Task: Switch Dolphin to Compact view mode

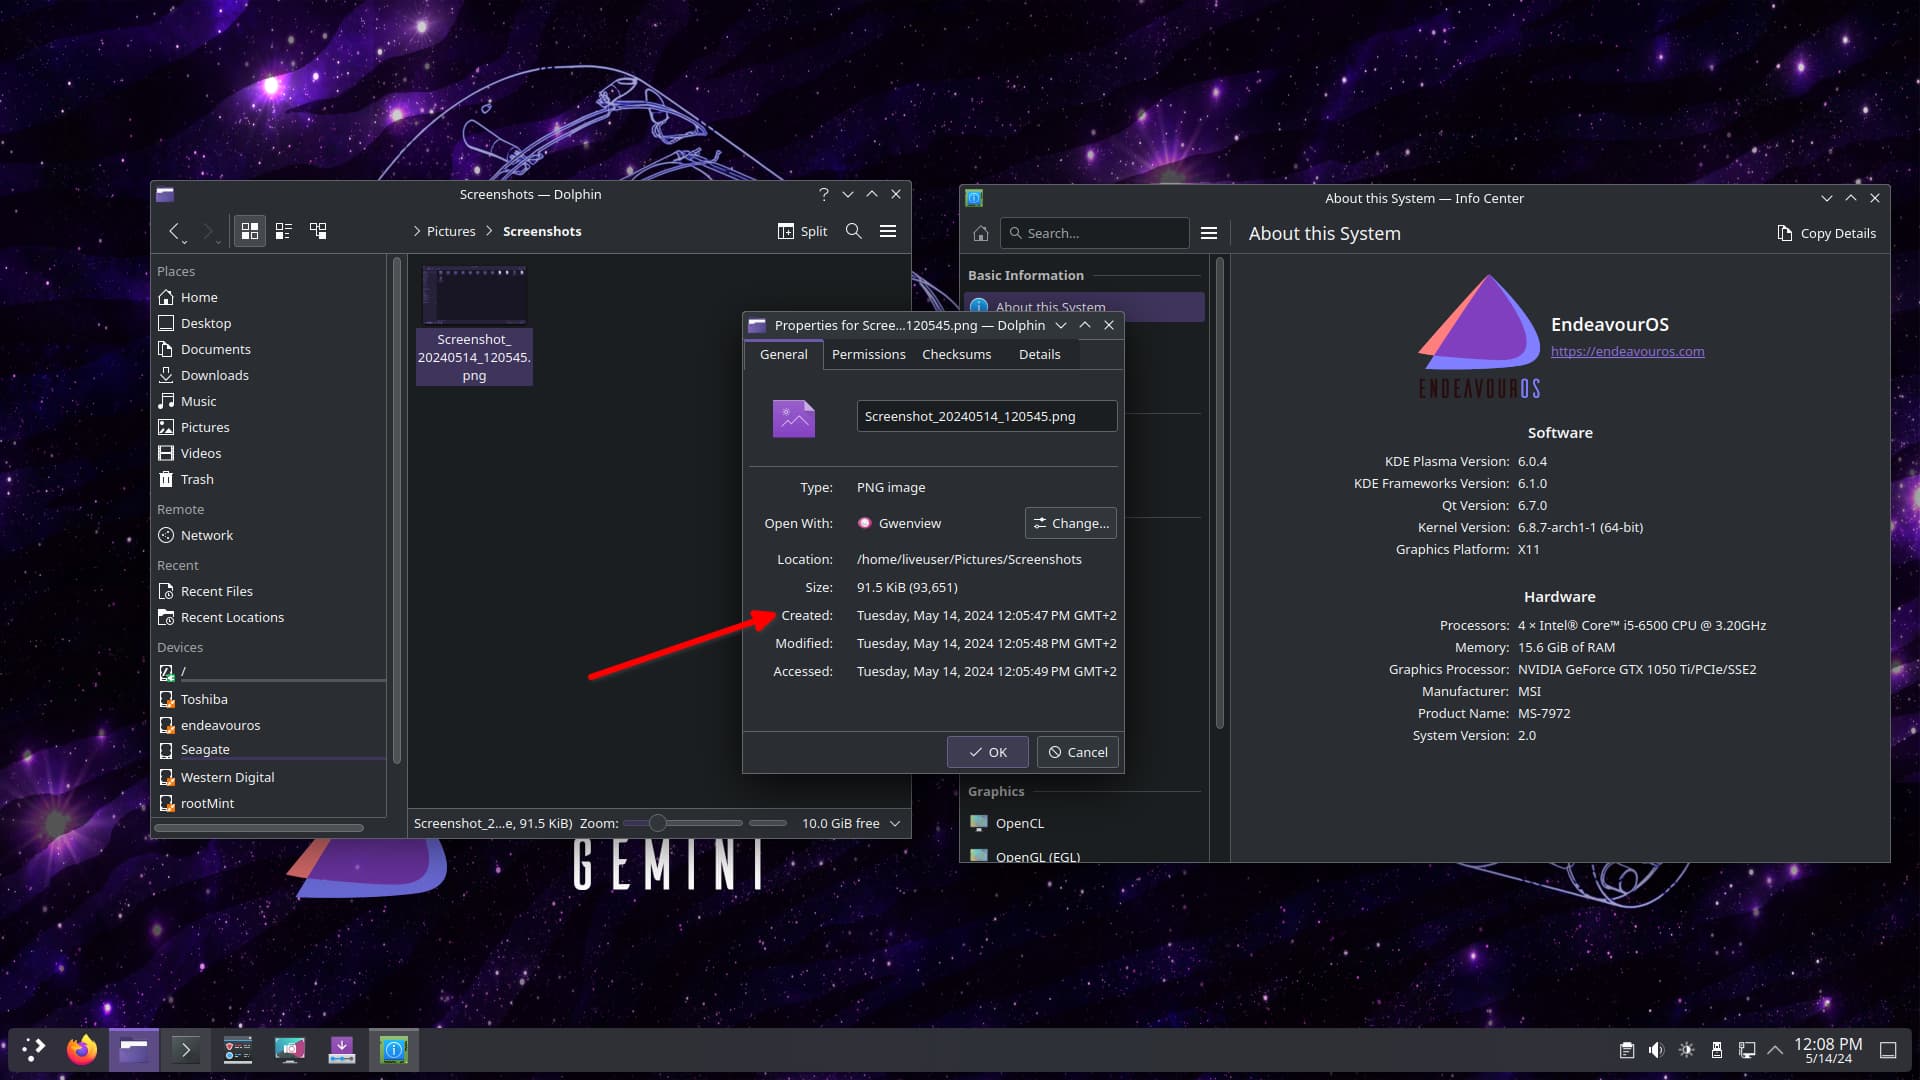Action: tap(284, 231)
